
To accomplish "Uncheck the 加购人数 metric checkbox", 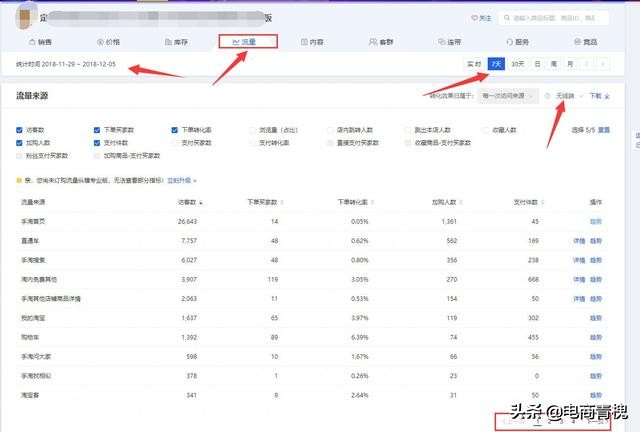I will coord(19,143).
